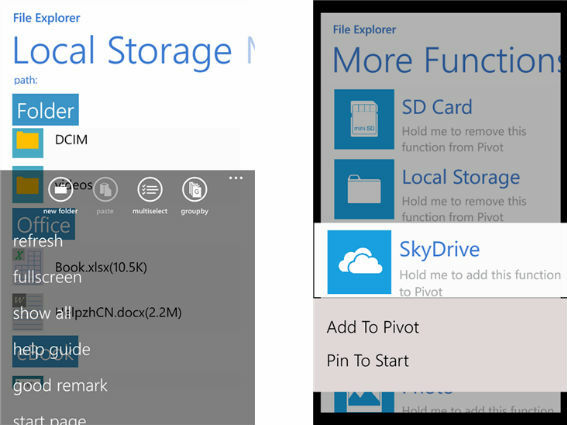The image size is (567, 425).
Task: Choose help guide from the menu
Action: [x=52, y=349]
